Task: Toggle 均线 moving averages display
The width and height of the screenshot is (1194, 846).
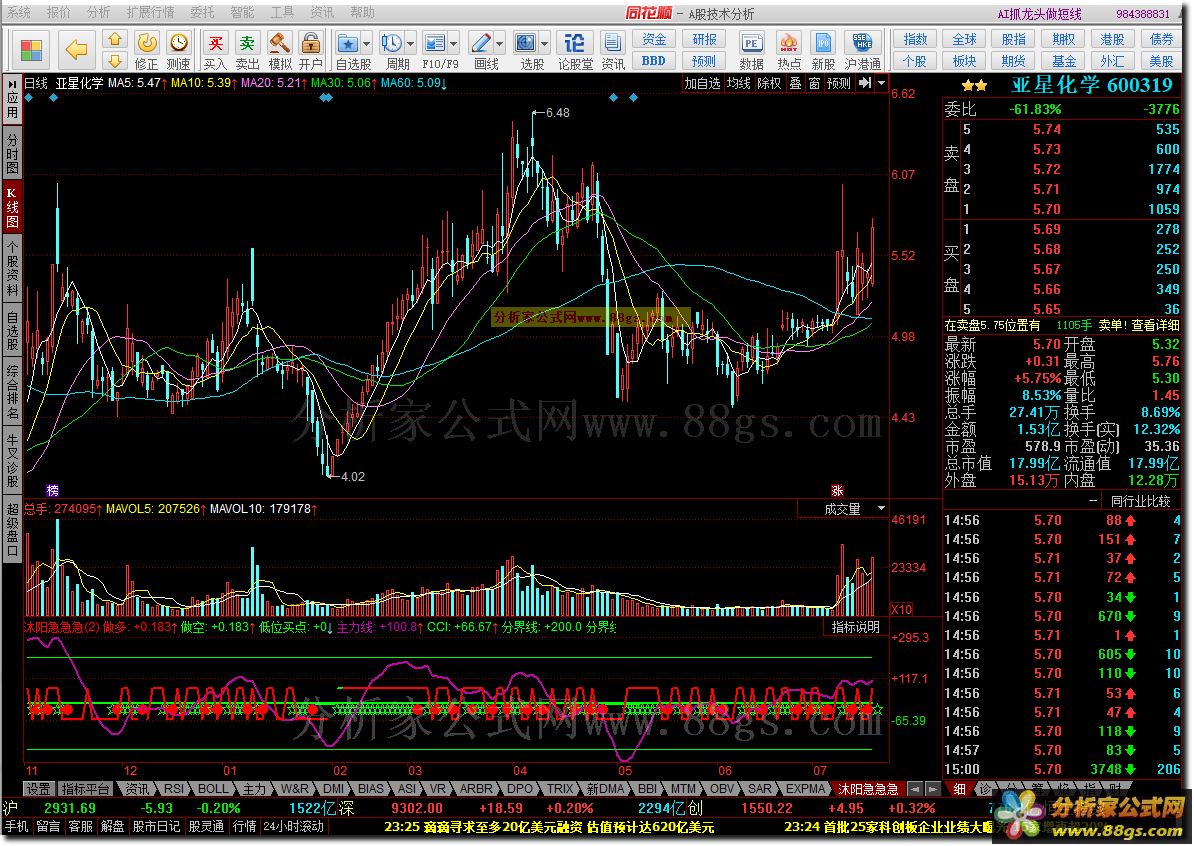Action: pos(739,83)
